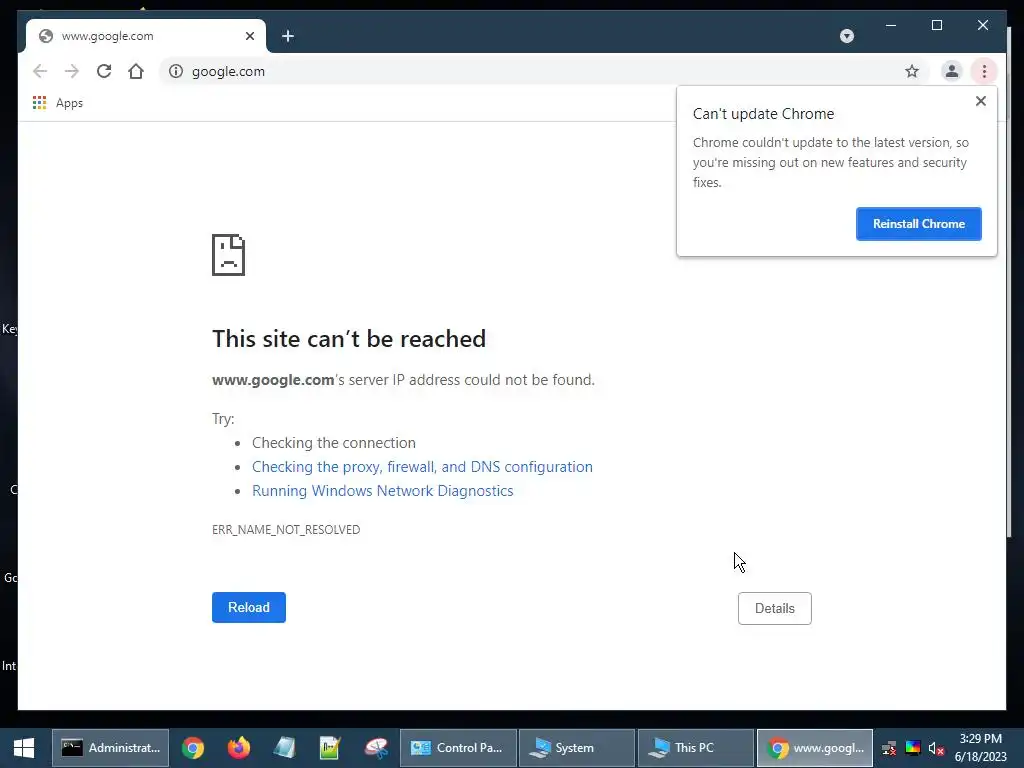Select the www.googl... Chrome taskbar button
The height and width of the screenshot is (768, 1024).
coord(815,748)
